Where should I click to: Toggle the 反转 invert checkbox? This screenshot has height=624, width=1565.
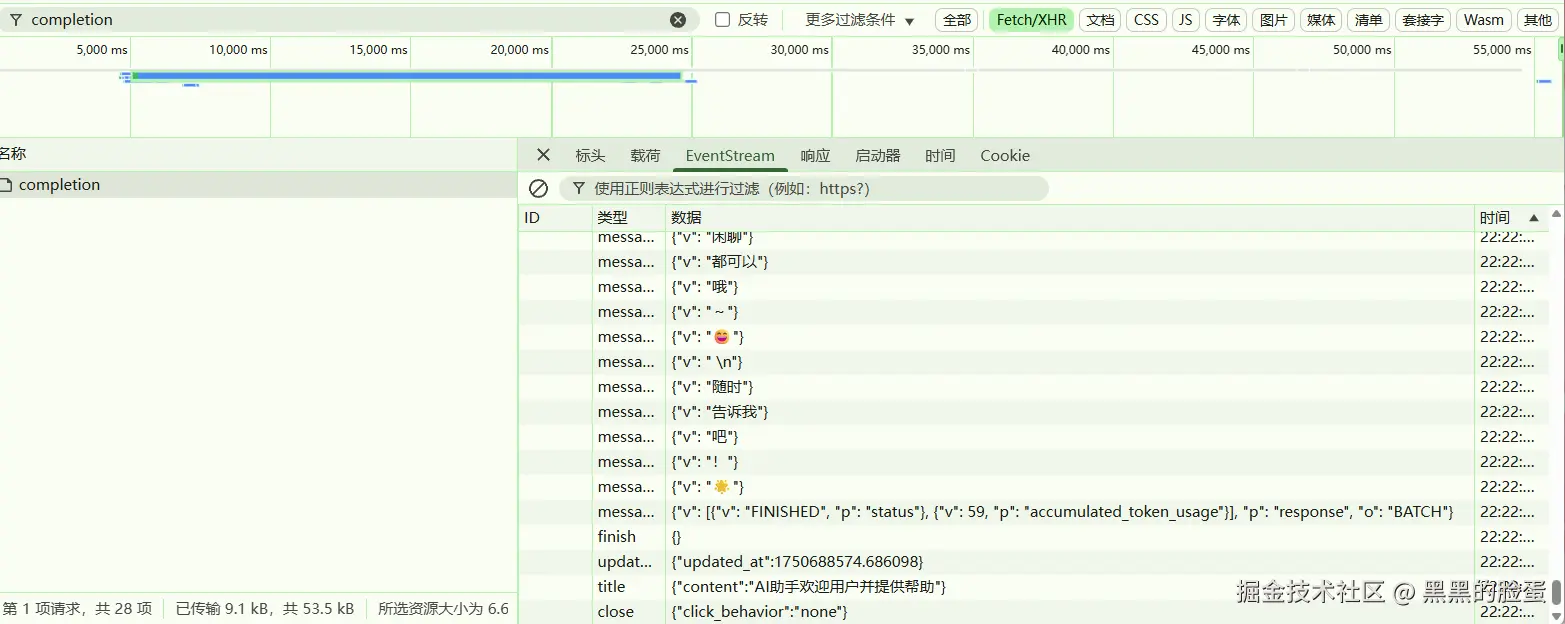pyautogui.click(x=722, y=20)
